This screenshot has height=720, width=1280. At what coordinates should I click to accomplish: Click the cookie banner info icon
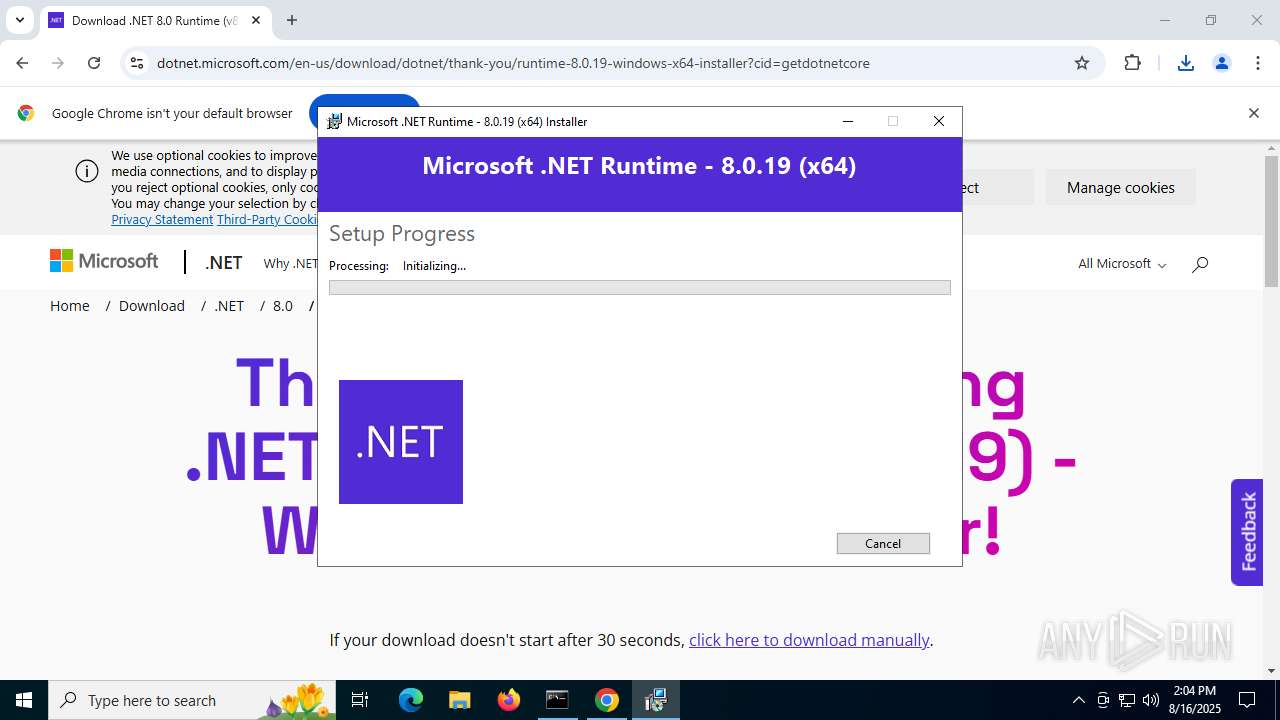pyautogui.click(x=87, y=171)
